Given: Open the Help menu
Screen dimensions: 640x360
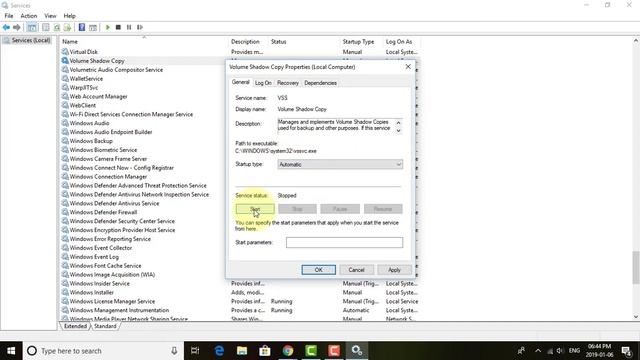Looking at the screenshot, I should tap(69, 16).
